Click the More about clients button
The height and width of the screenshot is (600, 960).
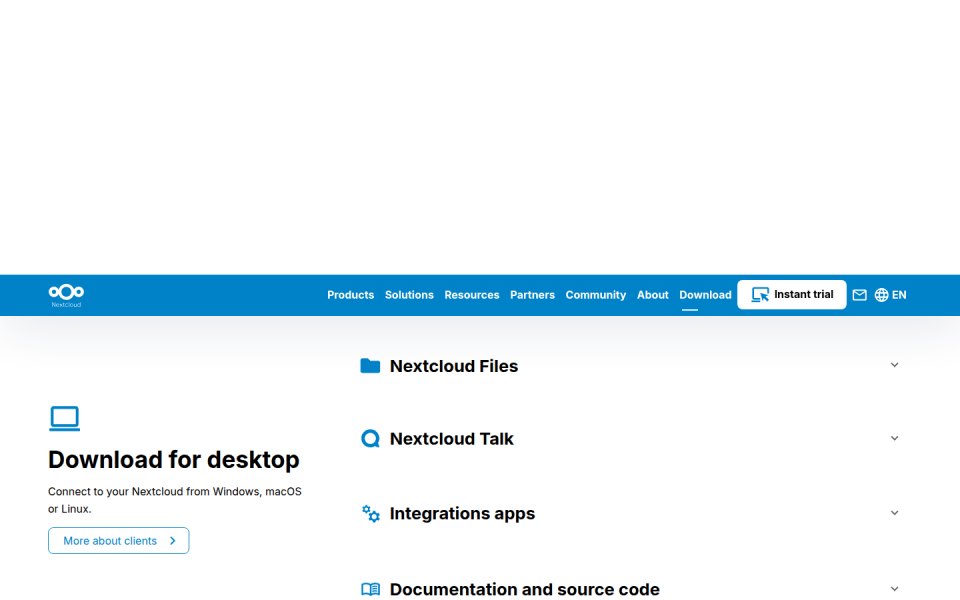point(119,541)
